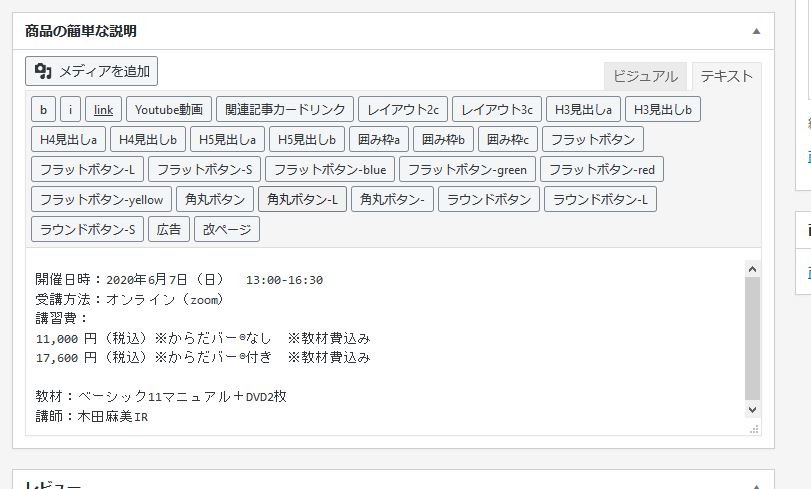This screenshot has height=489, width=811.
Task: Insert 広告 ad tag
Action: click(x=169, y=230)
